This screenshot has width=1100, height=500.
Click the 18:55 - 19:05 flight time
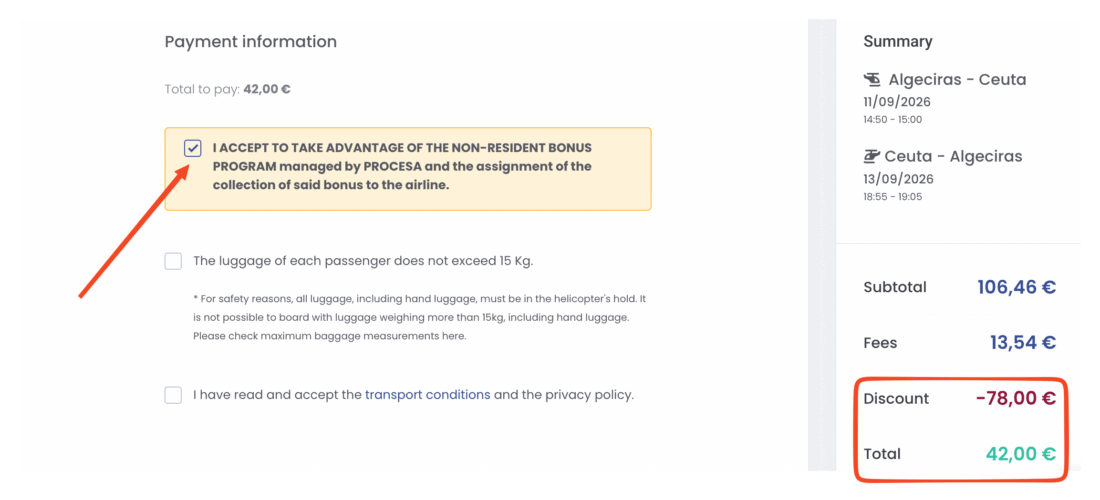pos(892,197)
